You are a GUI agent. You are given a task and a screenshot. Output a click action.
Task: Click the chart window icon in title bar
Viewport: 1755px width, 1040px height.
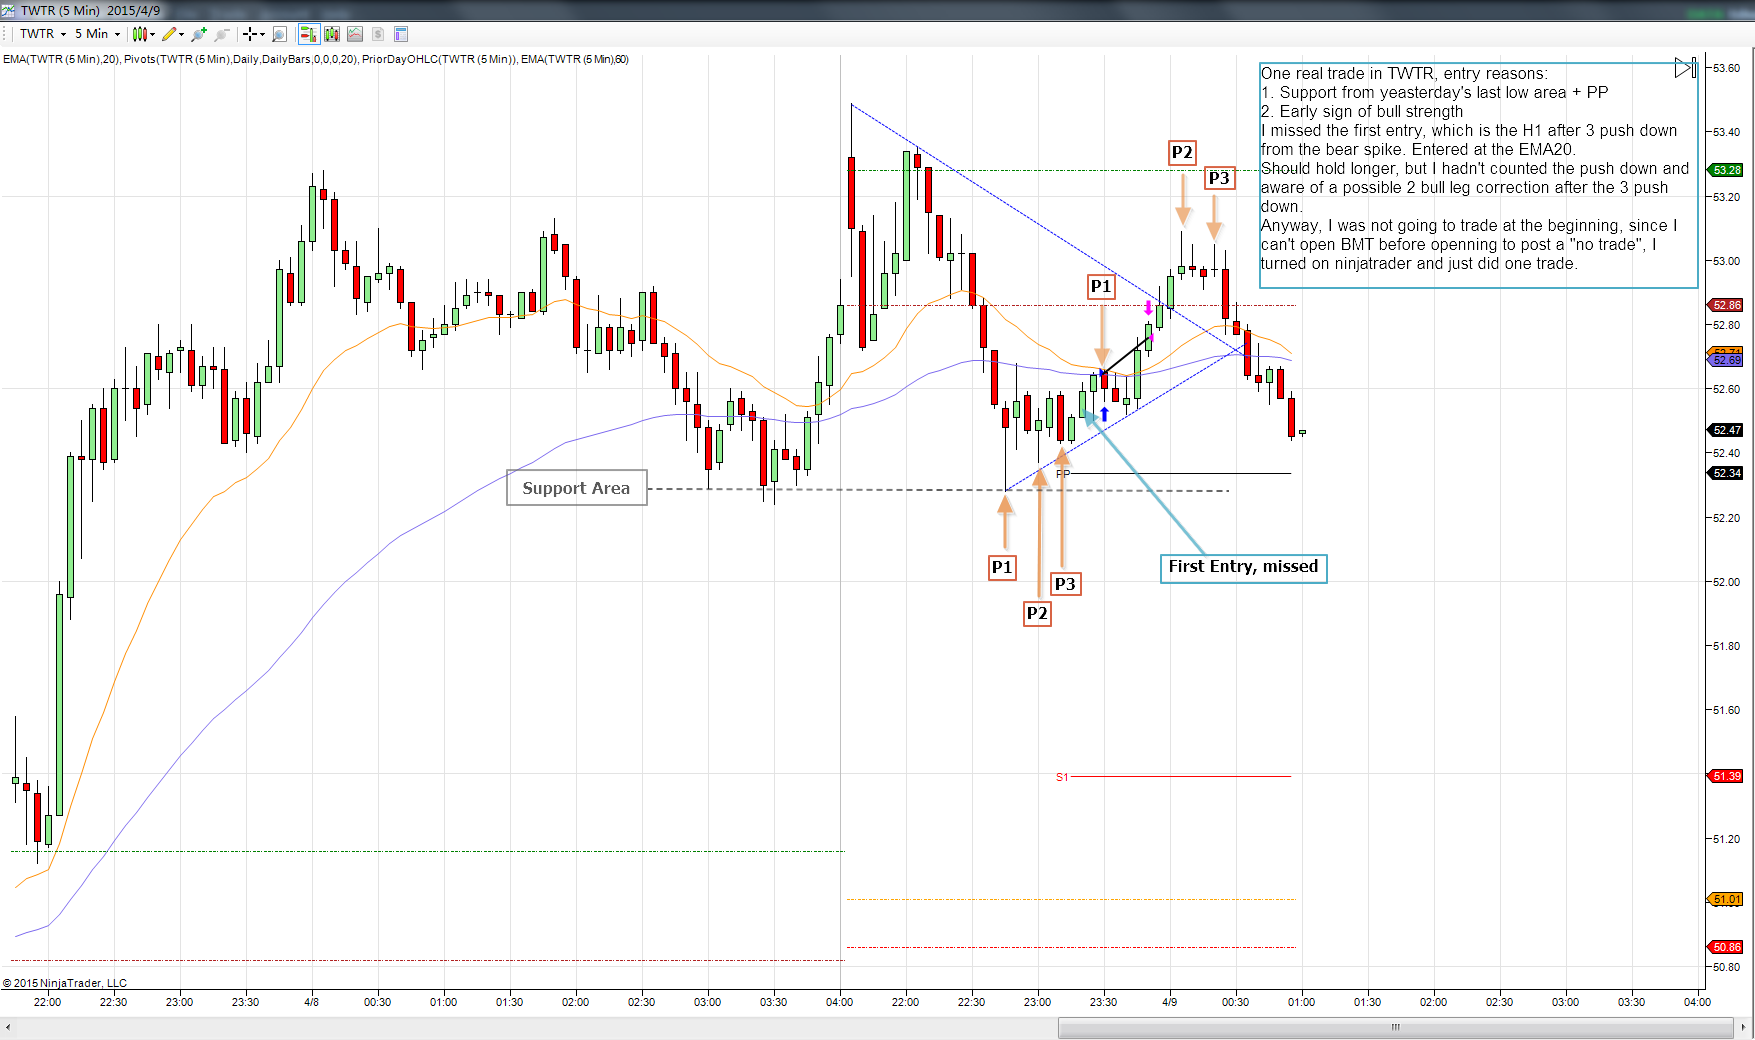coord(8,10)
